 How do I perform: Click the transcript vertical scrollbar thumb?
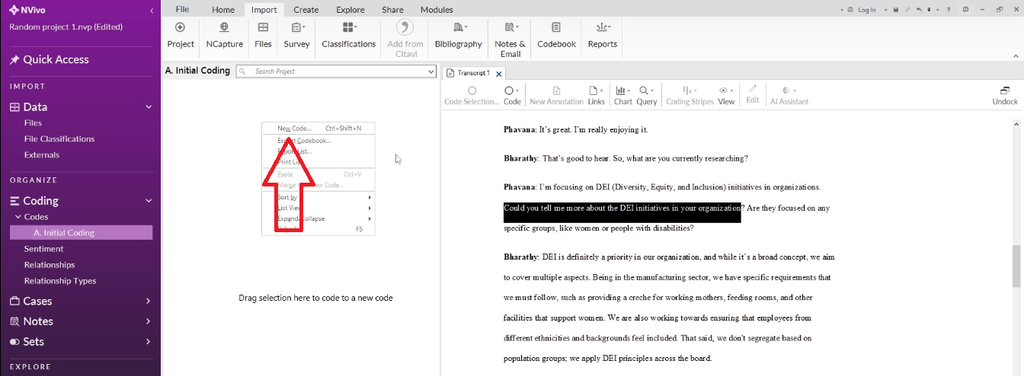1017,266
